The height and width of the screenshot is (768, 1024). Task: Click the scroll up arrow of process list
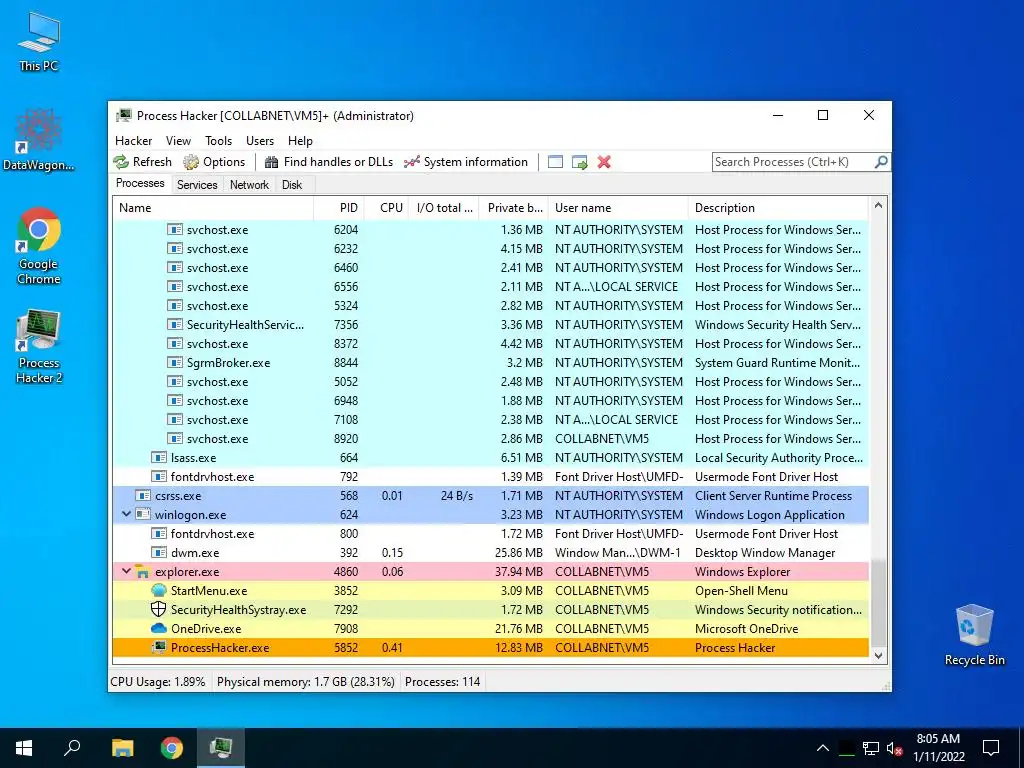(878, 205)
